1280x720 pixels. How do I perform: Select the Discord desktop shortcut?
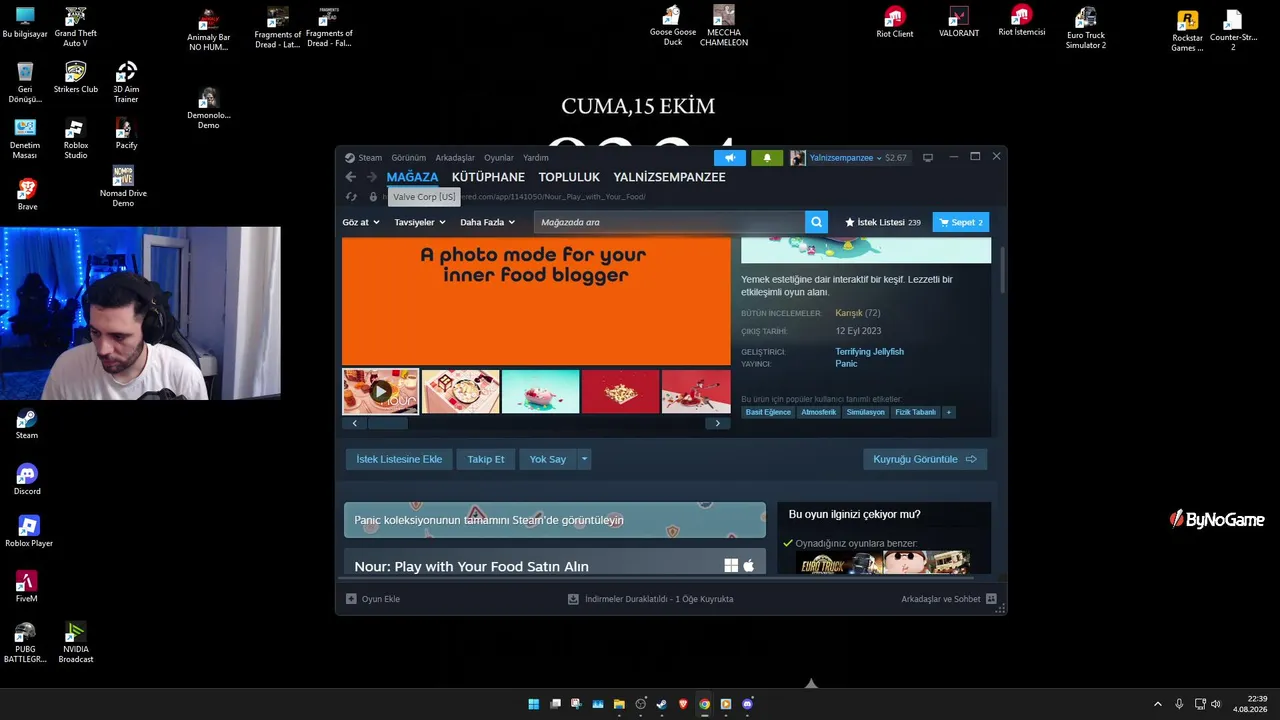coord(27,479)
